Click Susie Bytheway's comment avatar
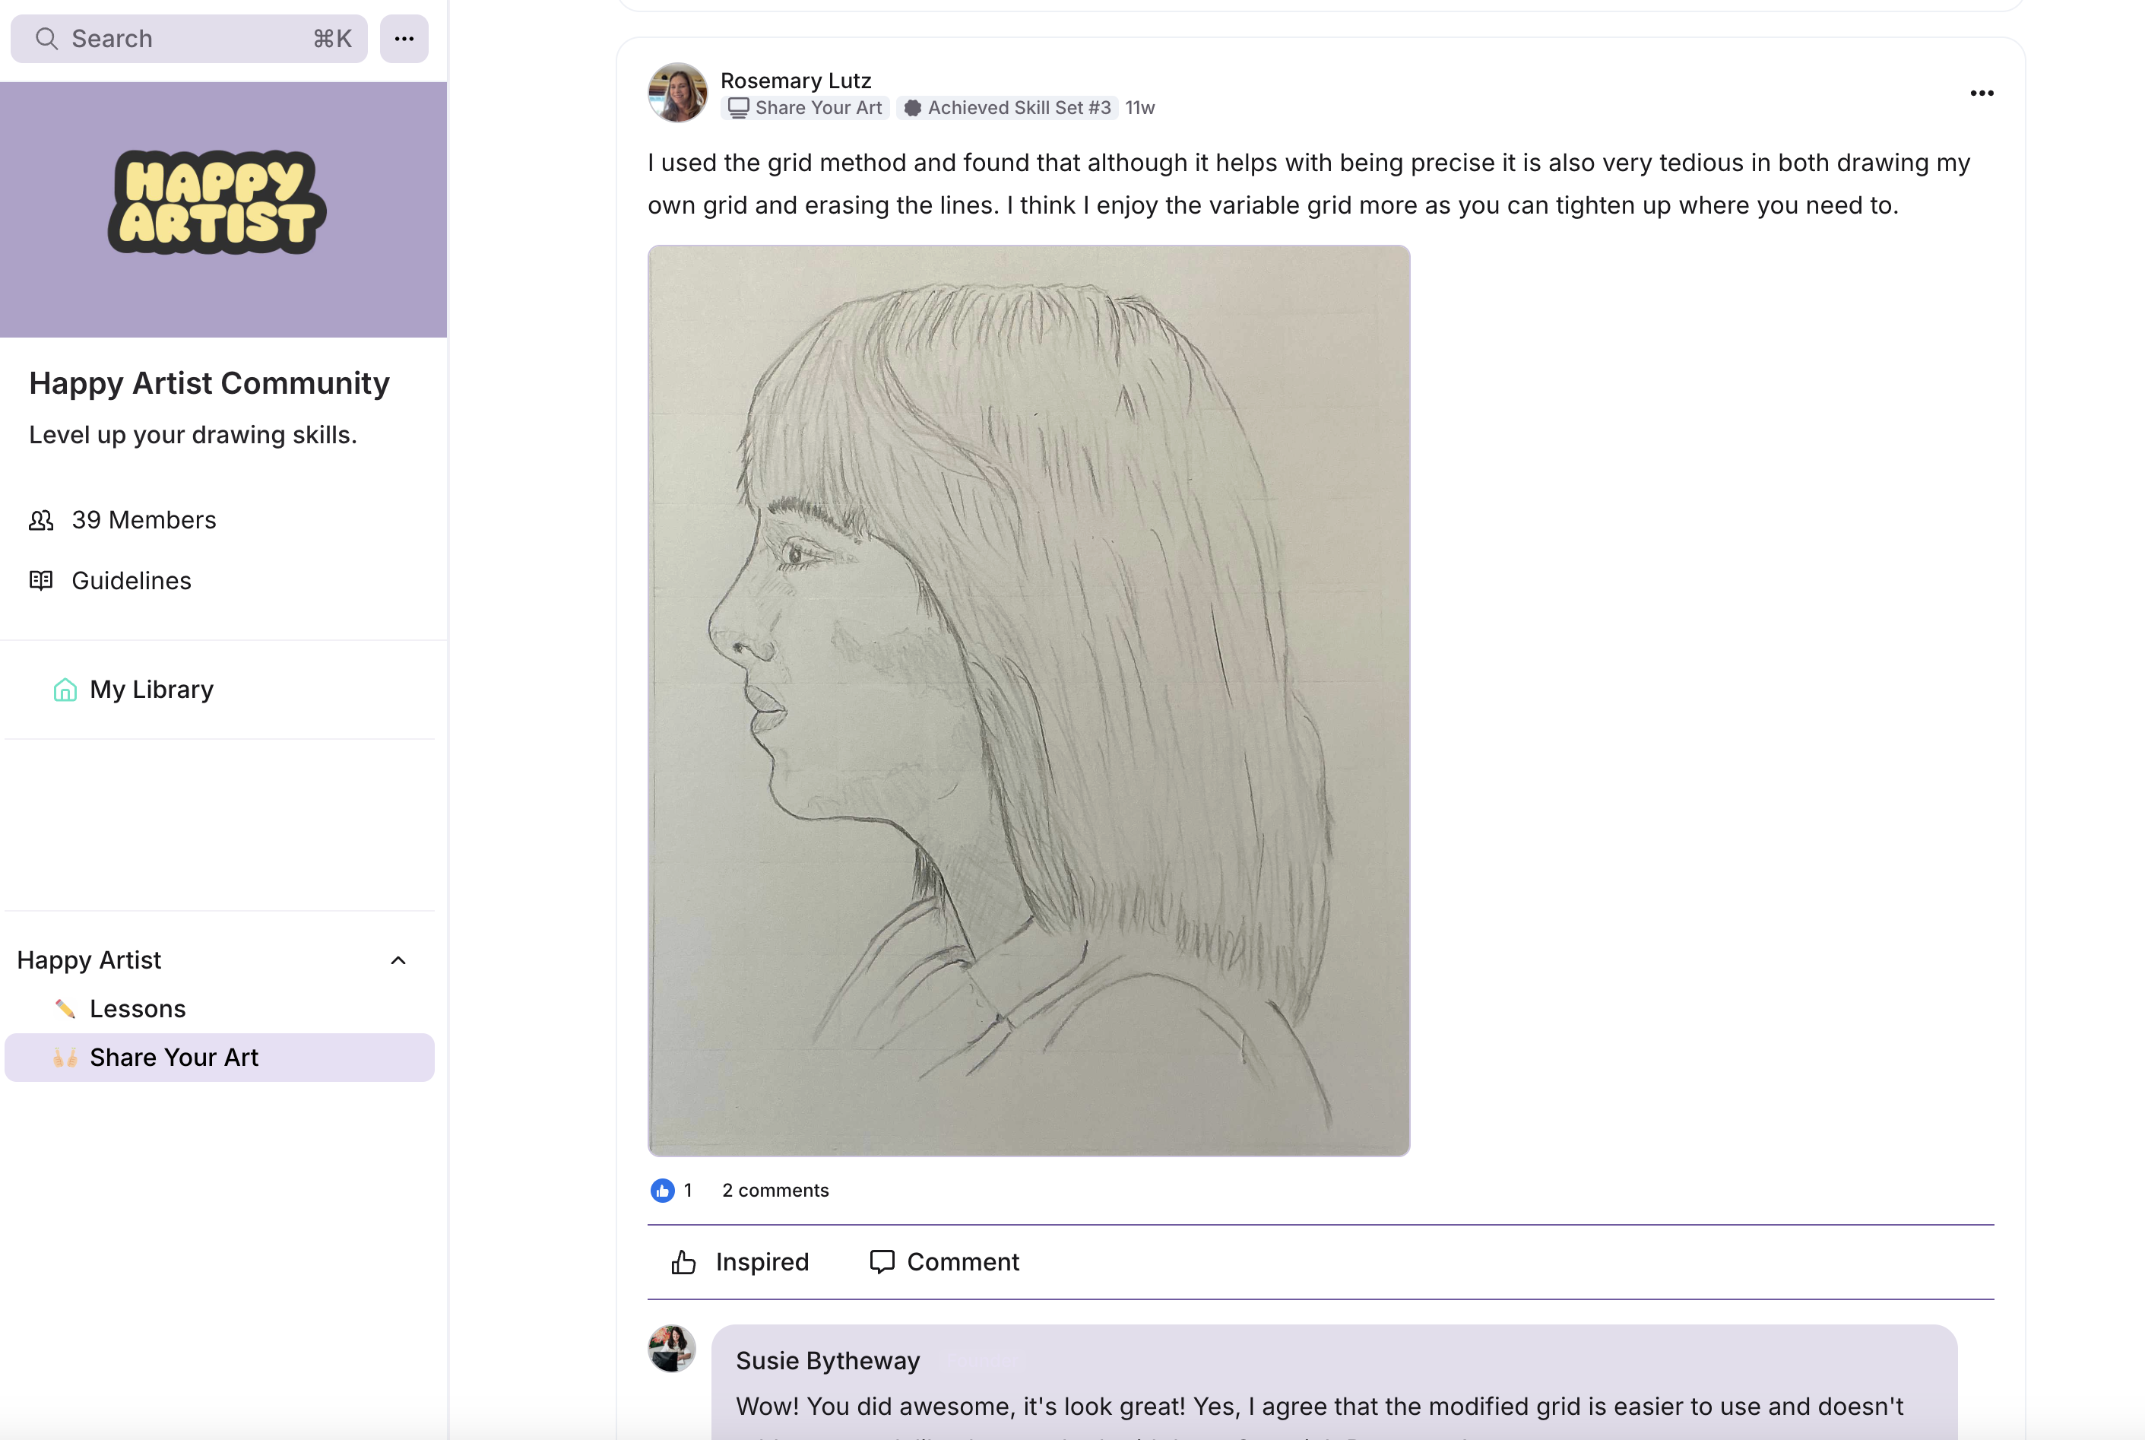Viewport: 2145px width, 1440px height. coord(672,1349)
